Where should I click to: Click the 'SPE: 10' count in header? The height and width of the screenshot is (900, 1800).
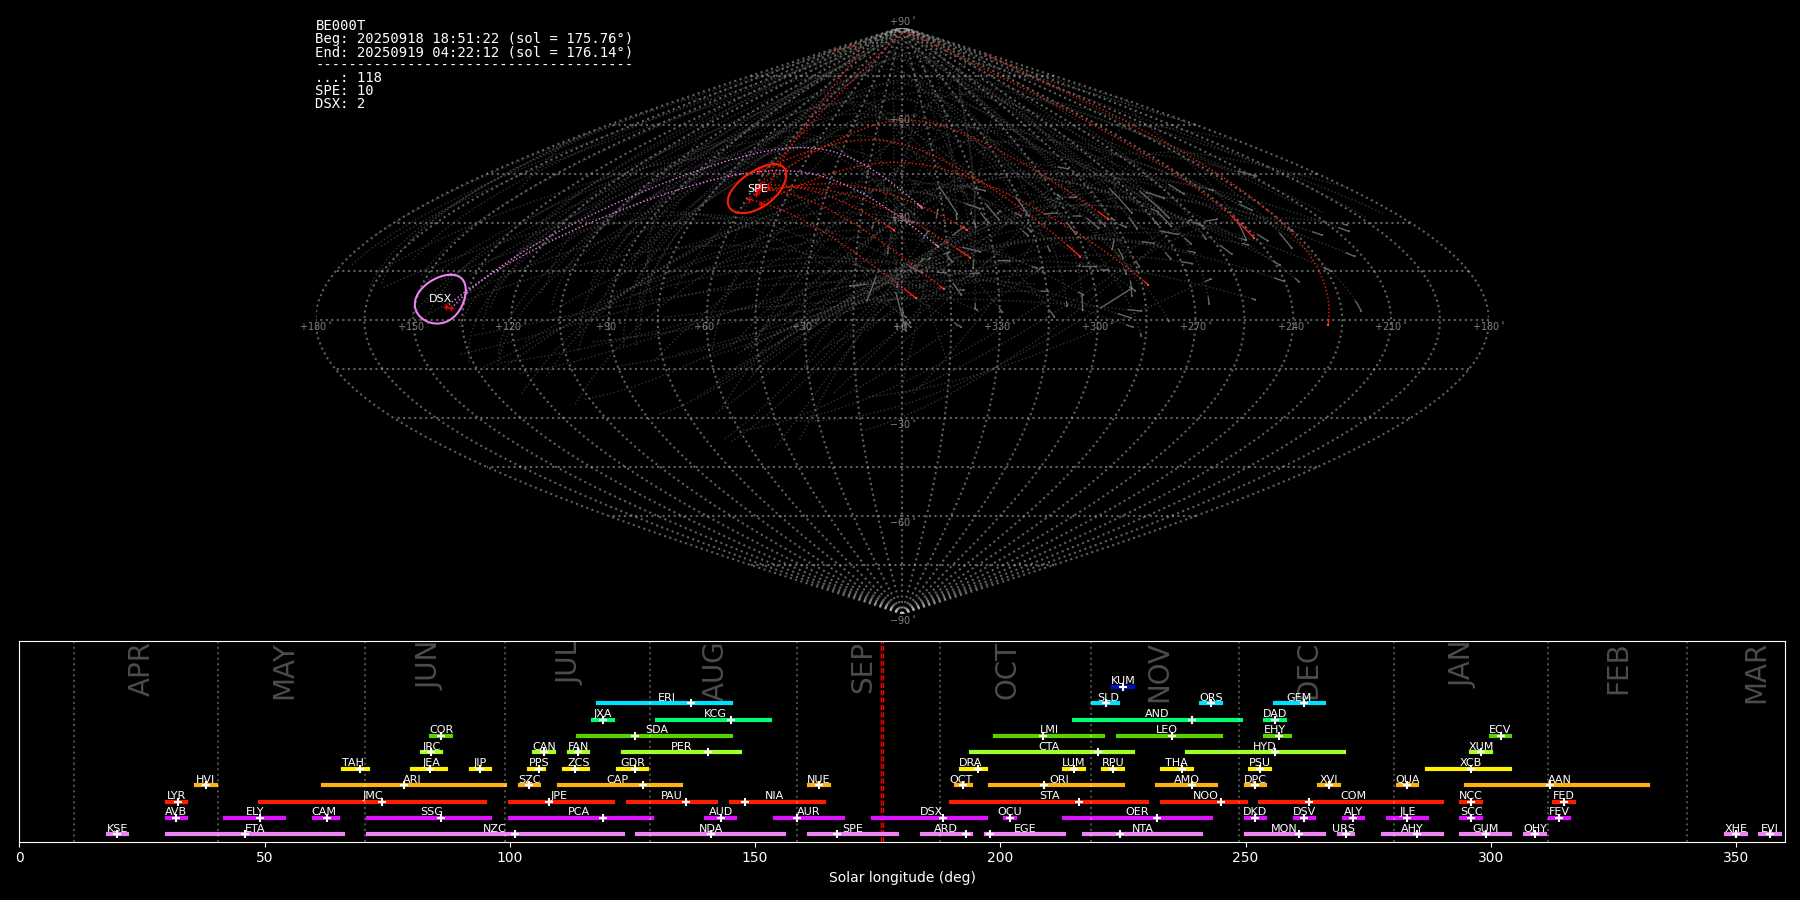[344, 91]
